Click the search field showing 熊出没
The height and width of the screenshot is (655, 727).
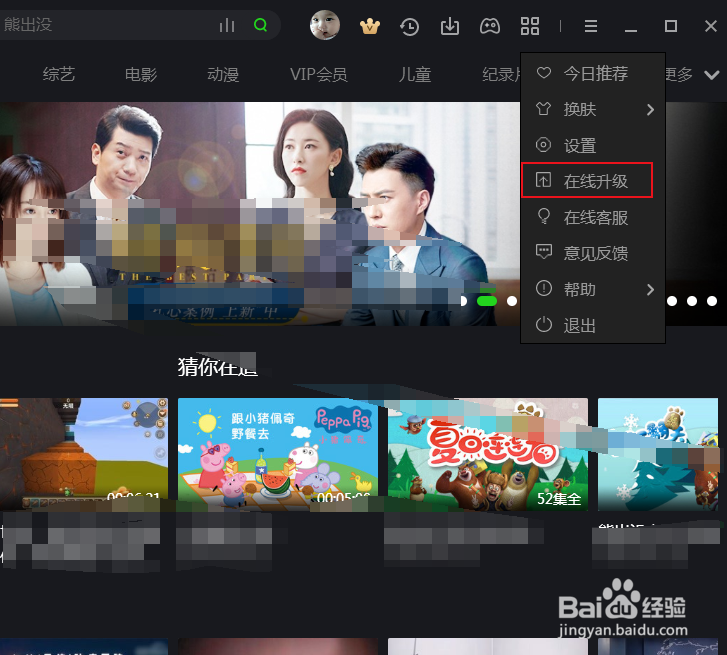(107, 25)
